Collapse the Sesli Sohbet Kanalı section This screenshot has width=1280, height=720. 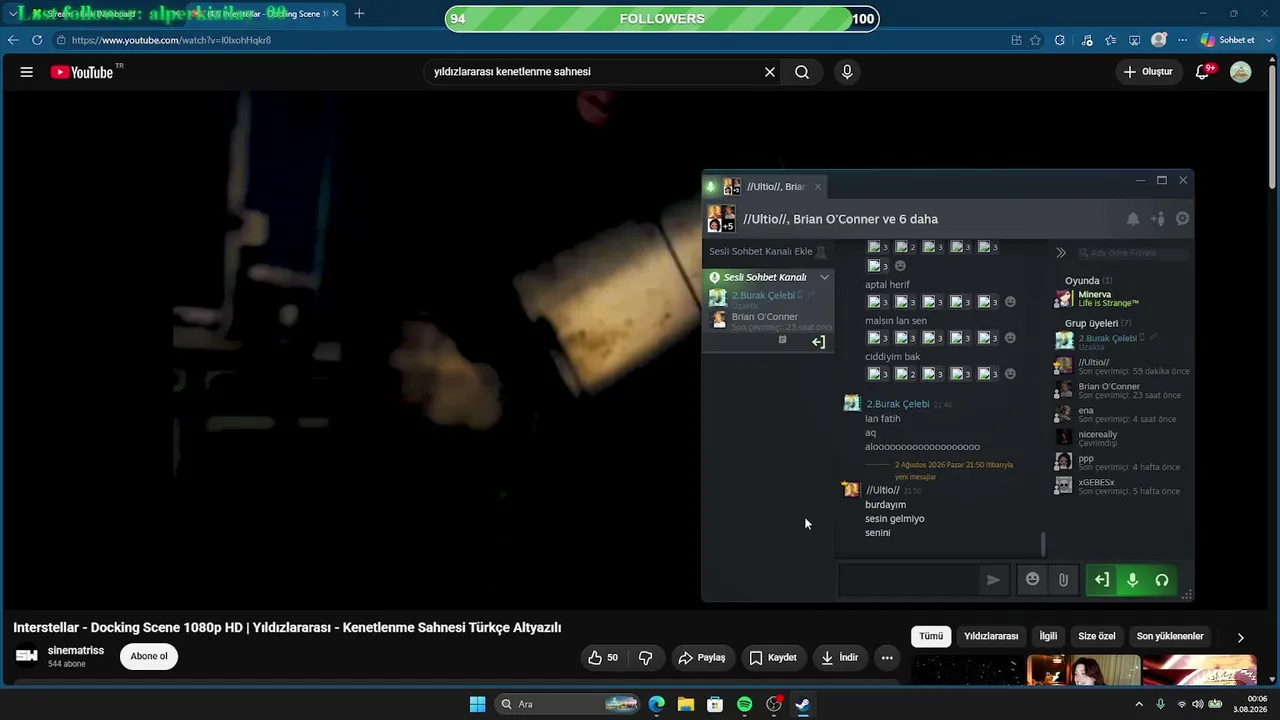[824, 277]
